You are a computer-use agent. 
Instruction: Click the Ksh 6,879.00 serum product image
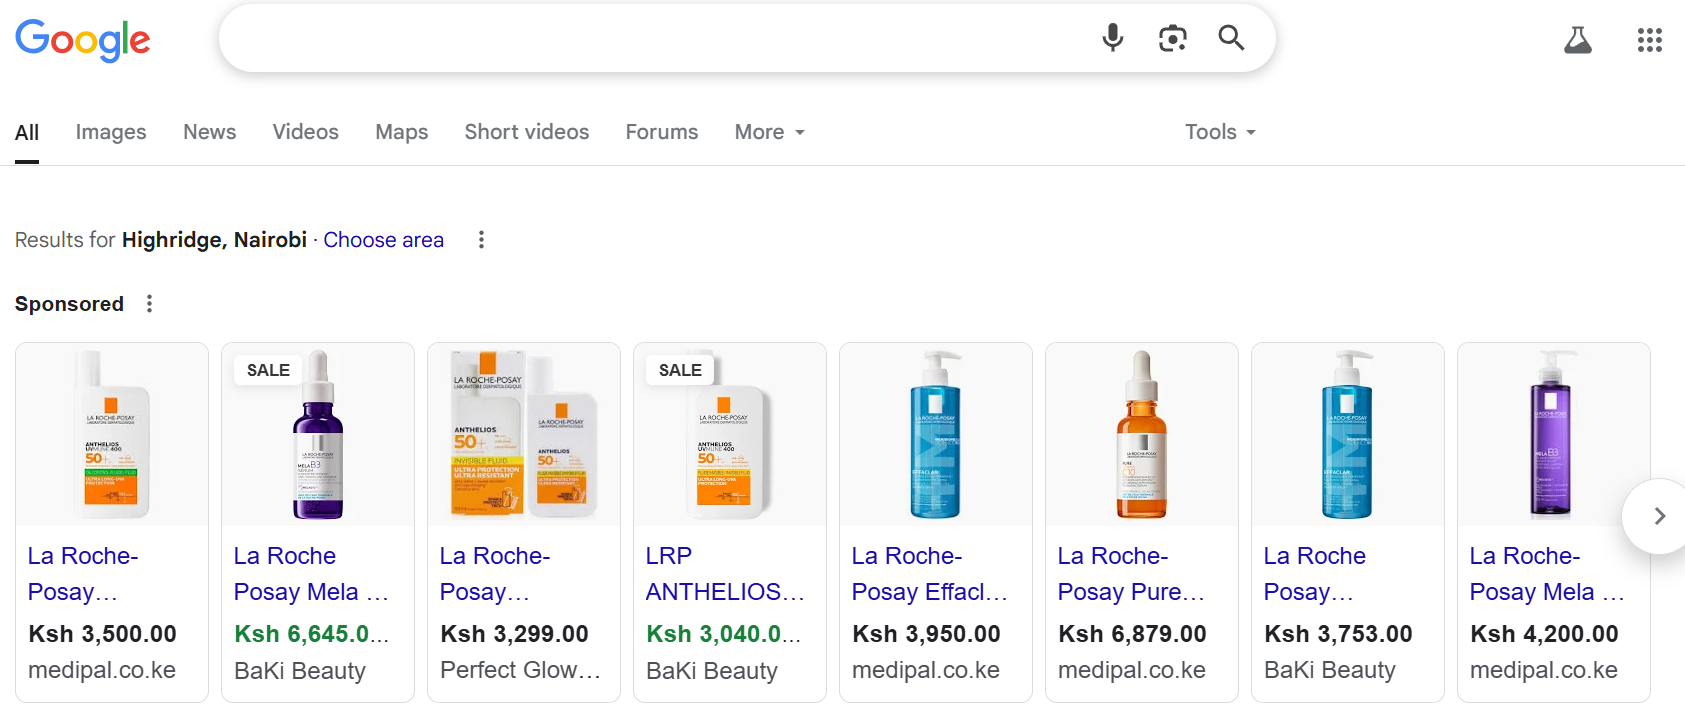point(1141,434)
